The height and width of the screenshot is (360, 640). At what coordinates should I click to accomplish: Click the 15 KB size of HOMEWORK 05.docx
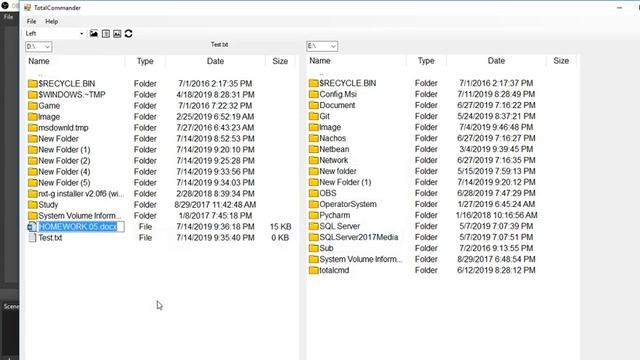[x=280, y=227]
